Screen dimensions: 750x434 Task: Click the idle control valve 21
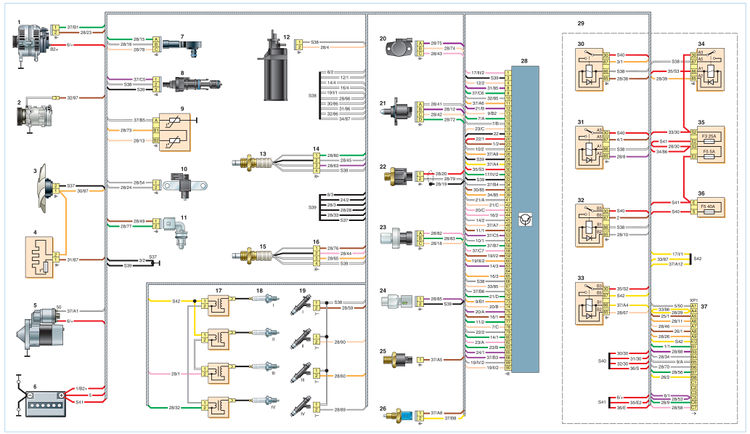tap(397, 111)
